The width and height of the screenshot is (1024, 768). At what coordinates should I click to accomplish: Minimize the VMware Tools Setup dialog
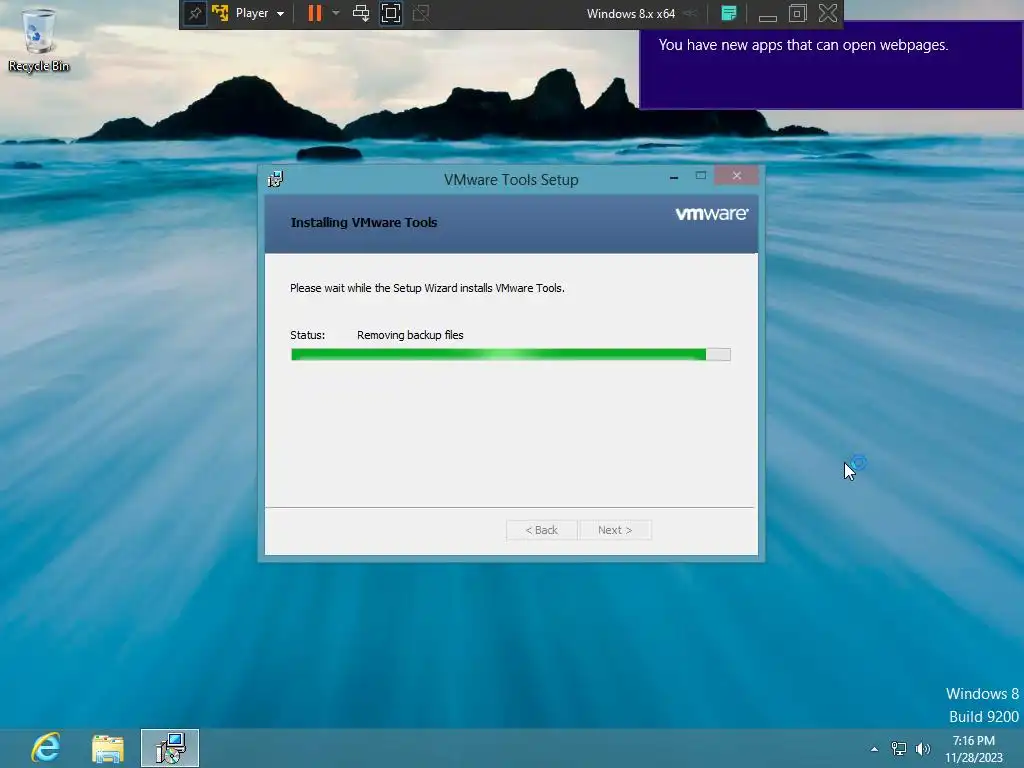pyautogui.click(x=674, y=176)
